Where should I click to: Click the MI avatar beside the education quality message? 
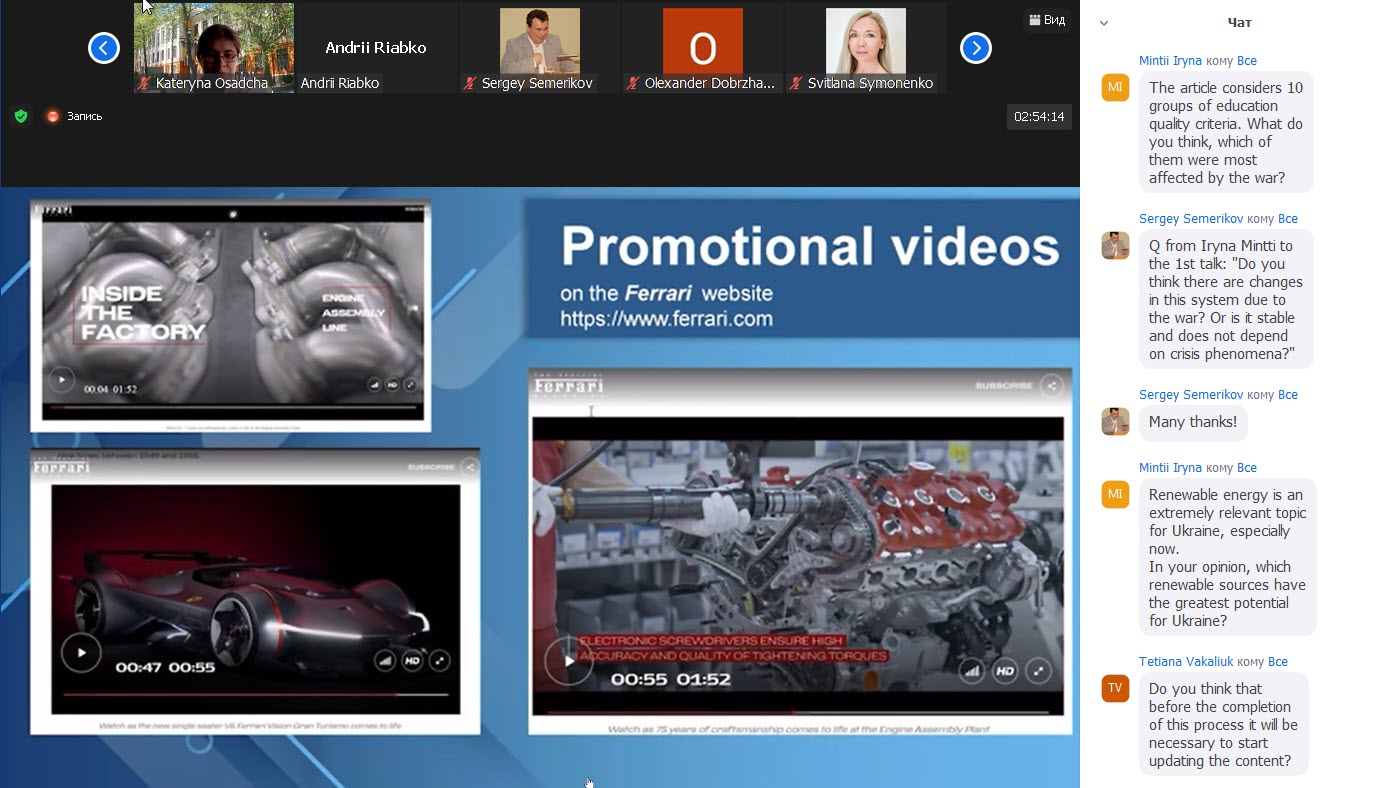click(x=1115, y=87)
